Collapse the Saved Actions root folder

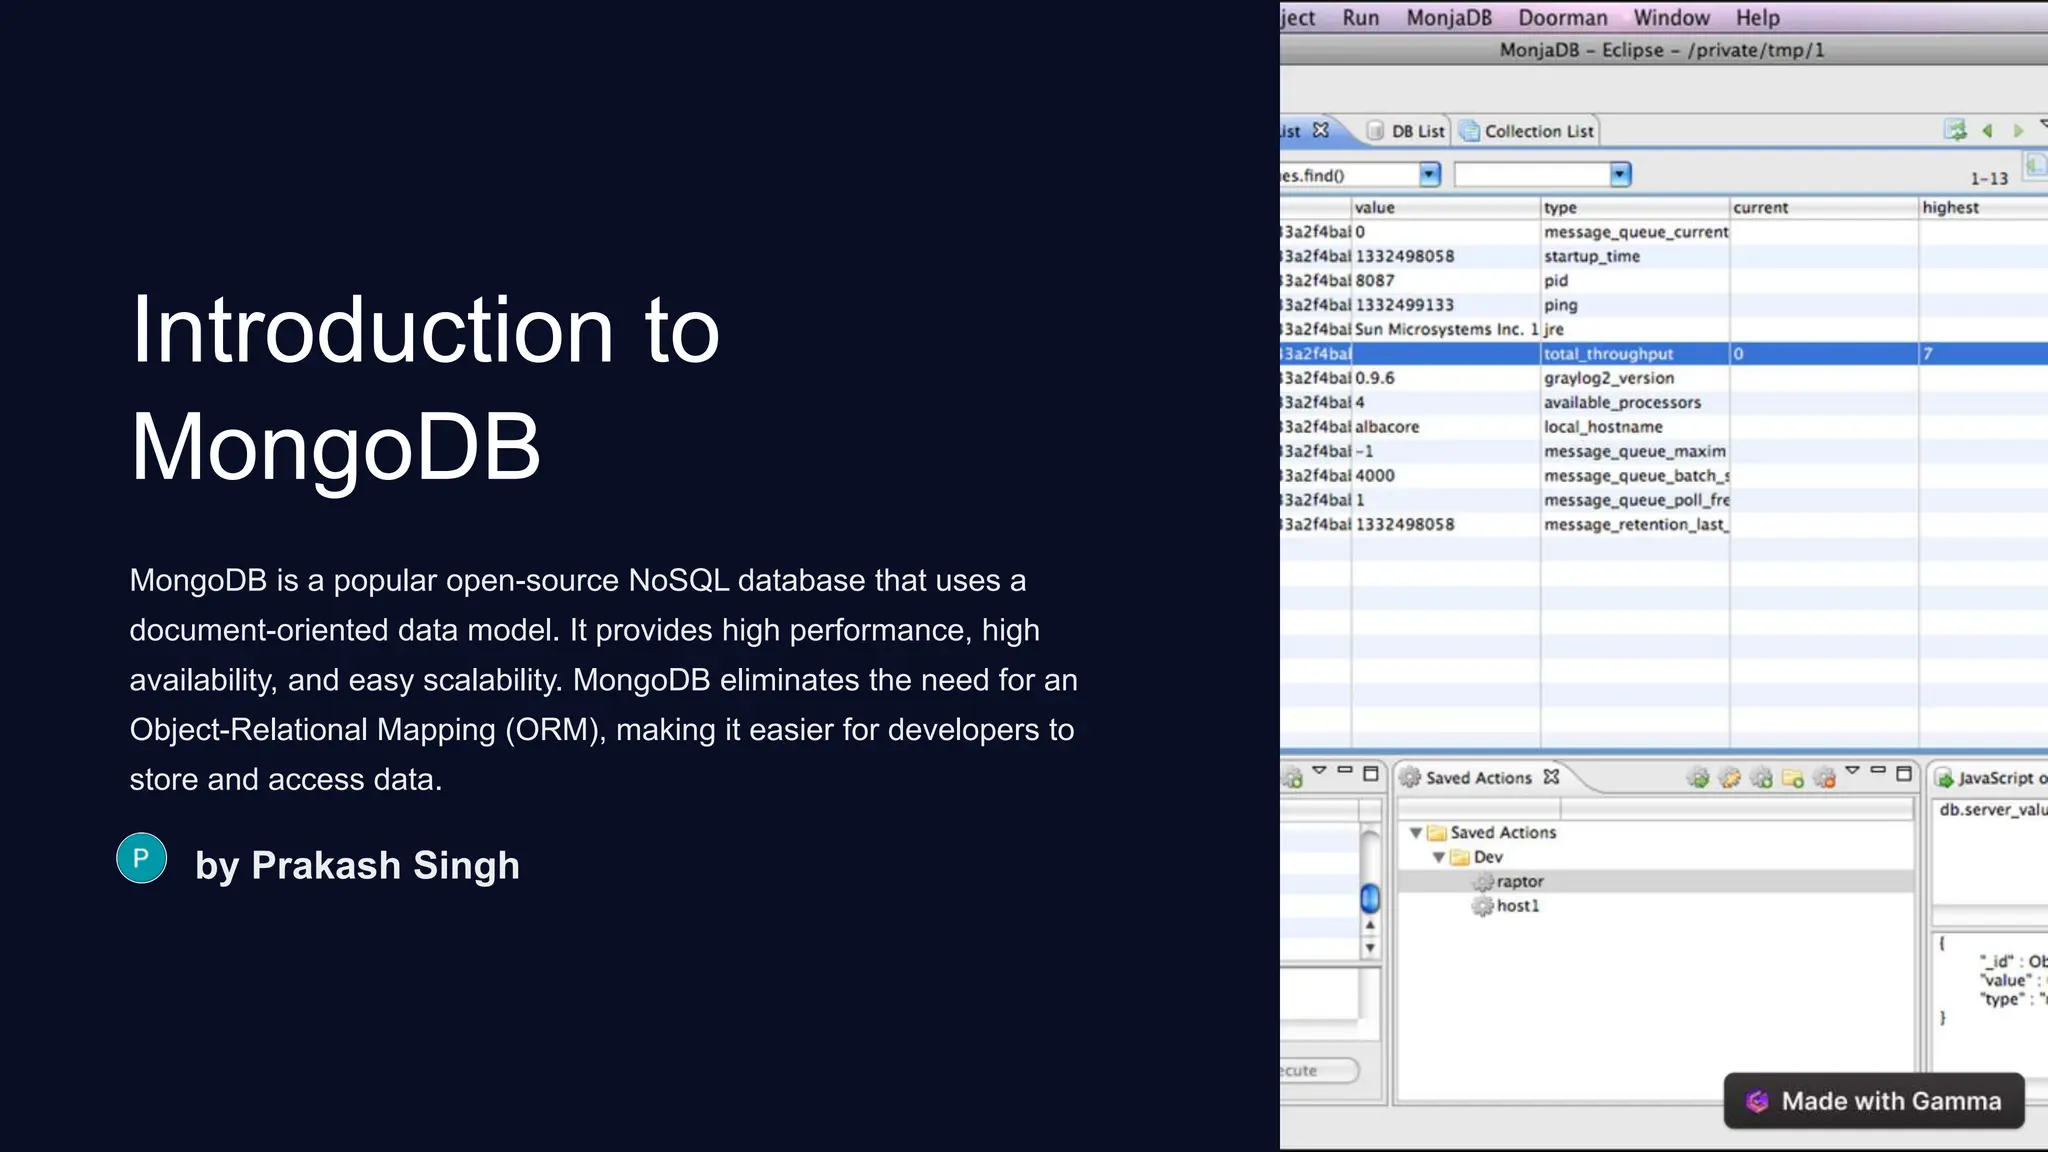(x=1416, y=833)
